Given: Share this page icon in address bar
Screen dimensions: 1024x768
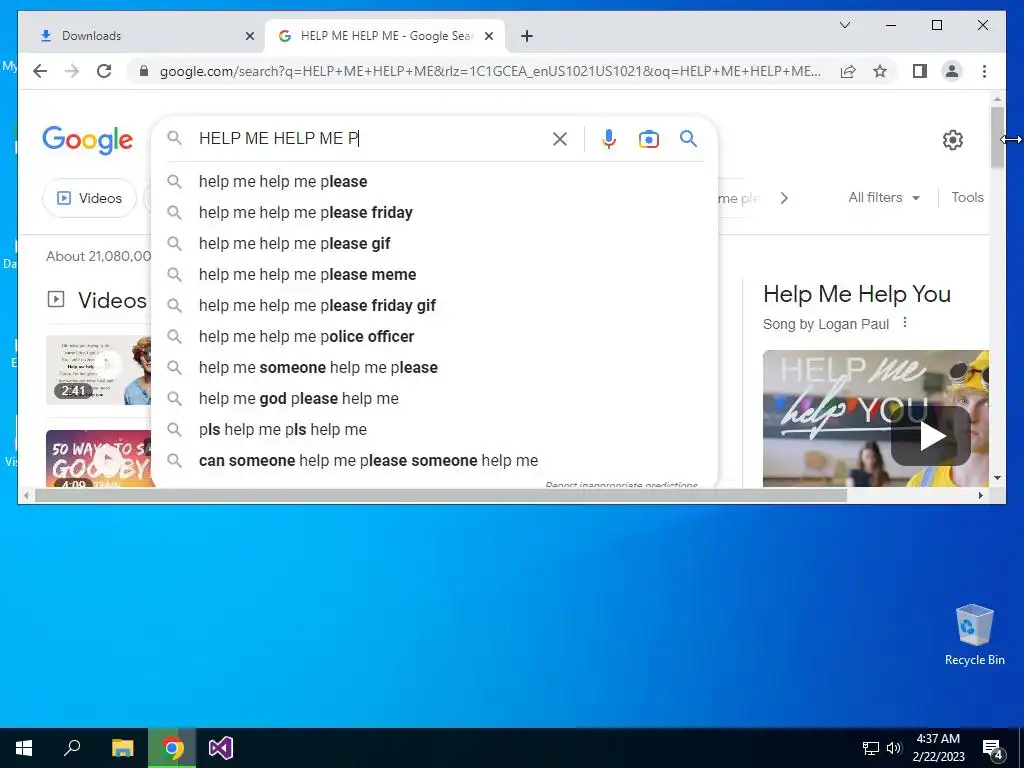Looking at the screenshot, I should coord(848,71).
